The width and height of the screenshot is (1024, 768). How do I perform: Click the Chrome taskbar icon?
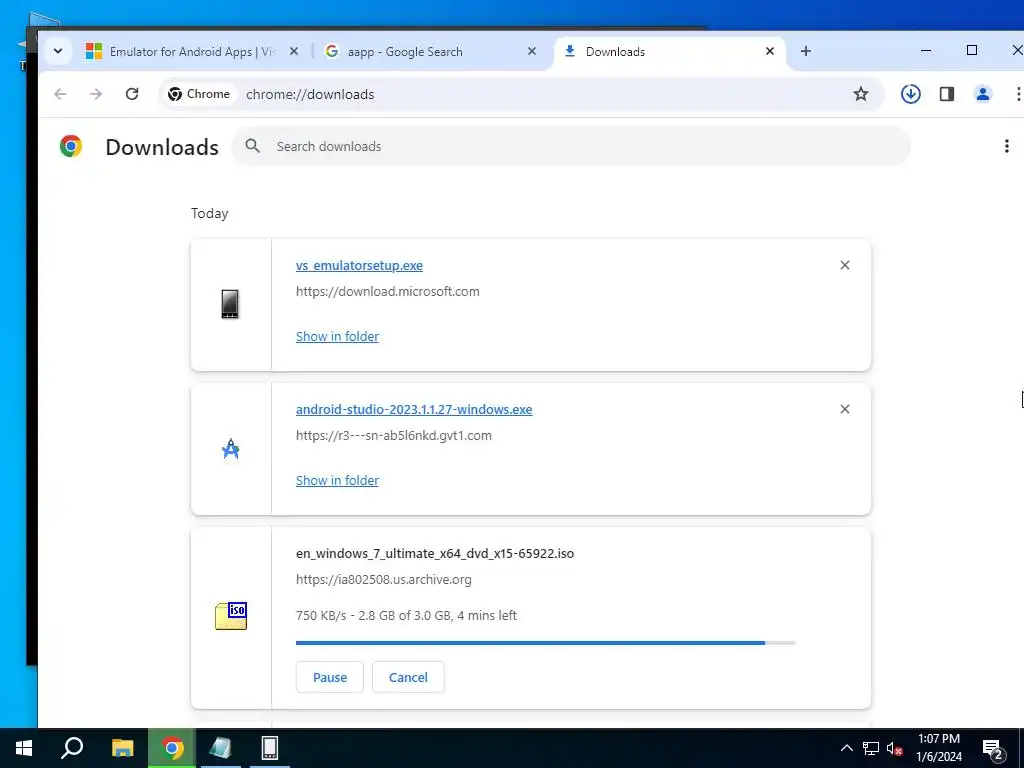coord(172,748)
